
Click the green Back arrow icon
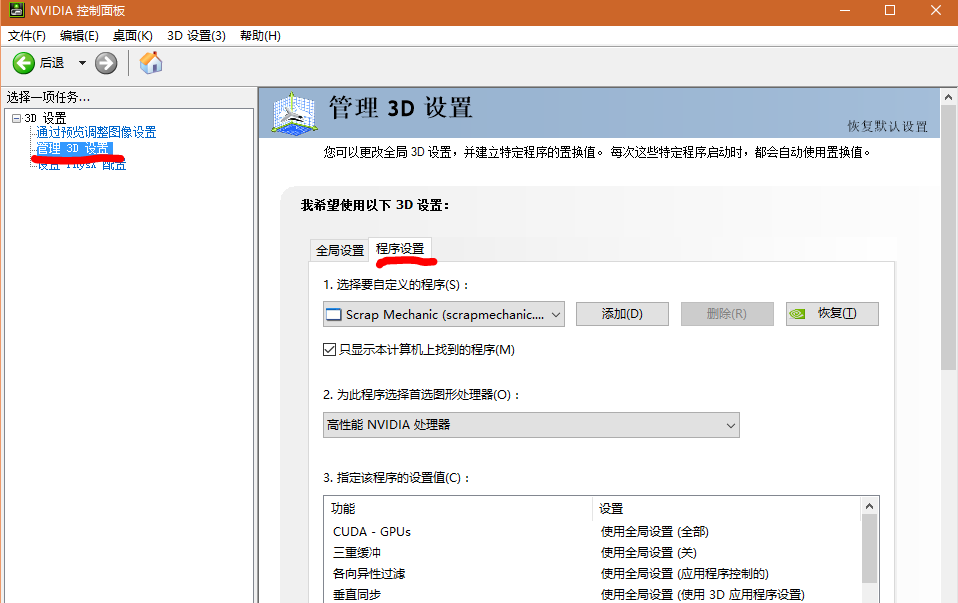[x=24, y=63]
